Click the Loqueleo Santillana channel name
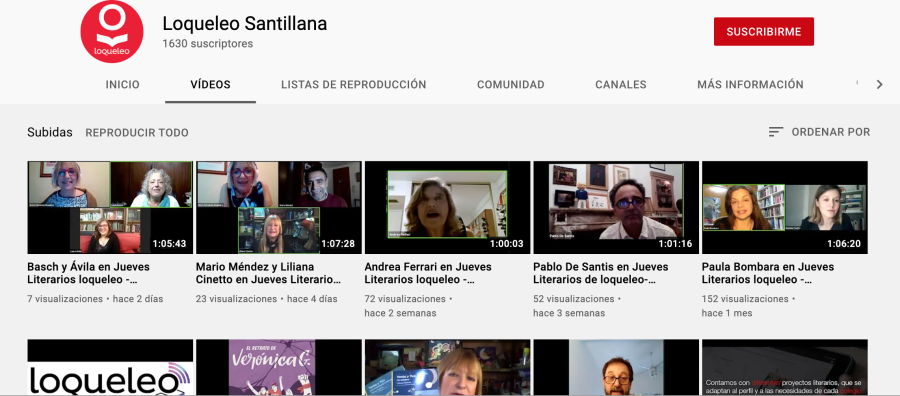 click(245, 24)
